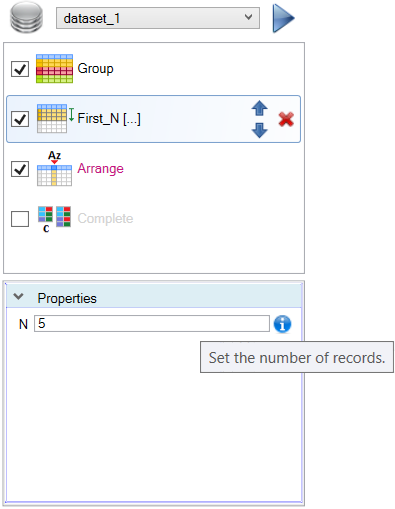Select the Group step label
This screenshot has height=509, width=395.
[95, 69]
